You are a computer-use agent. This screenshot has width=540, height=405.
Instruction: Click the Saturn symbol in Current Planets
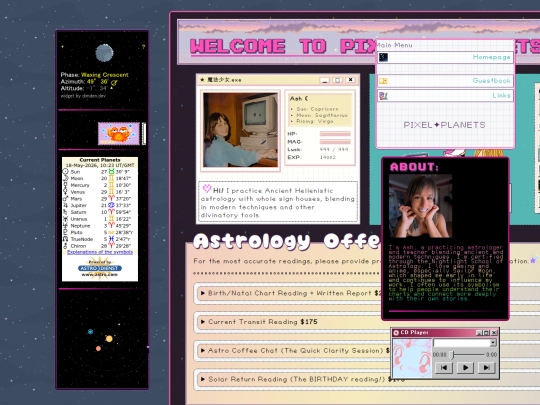(65, 212)
